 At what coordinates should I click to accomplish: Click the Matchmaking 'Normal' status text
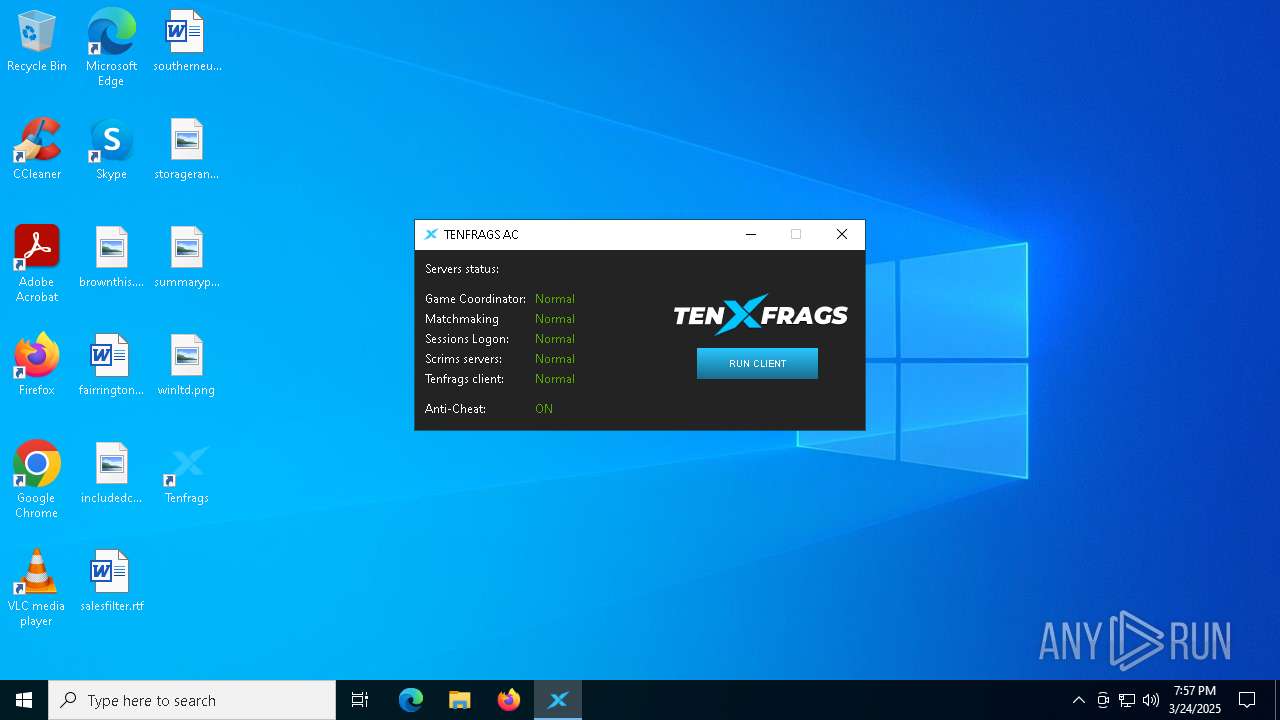555,319
